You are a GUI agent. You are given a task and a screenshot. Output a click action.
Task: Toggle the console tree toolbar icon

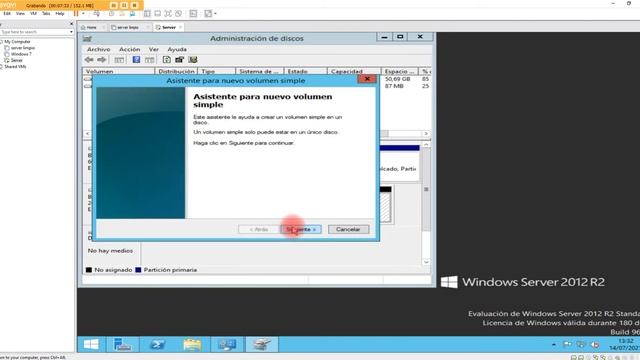pos(119,60)
